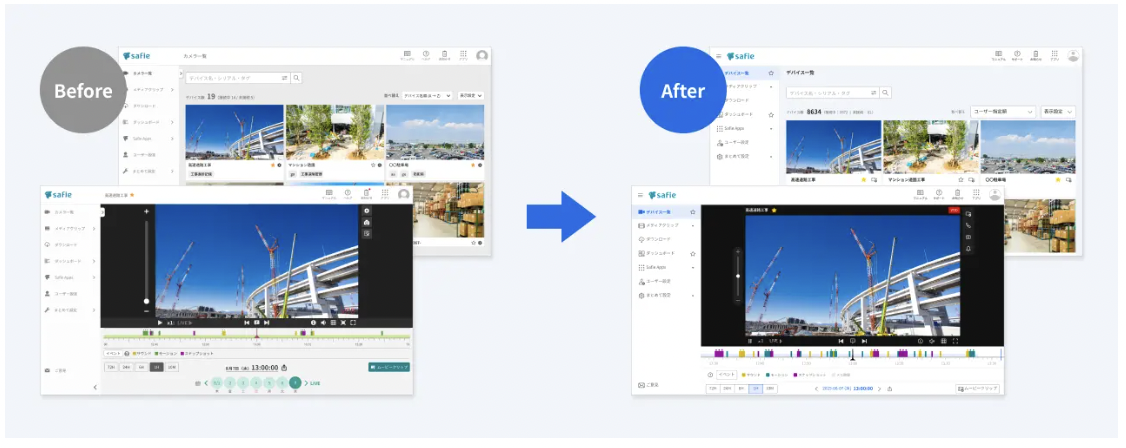The width and height of the screenshot is (1126, 448).
Task: Click zoom-out minus icon in Before player
Action: (146, 310)
